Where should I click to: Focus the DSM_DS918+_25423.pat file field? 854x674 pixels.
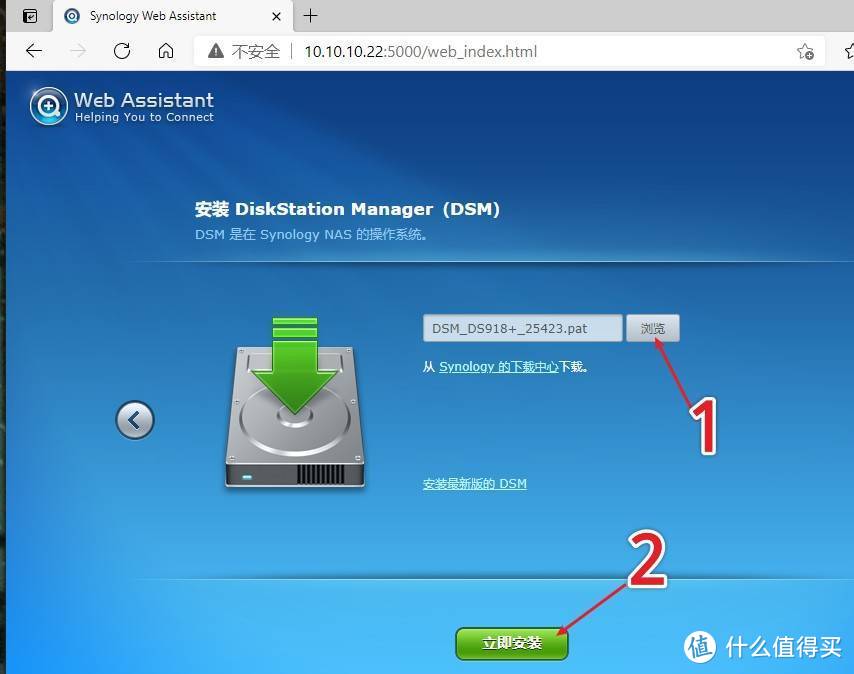(x=522, y=328)
